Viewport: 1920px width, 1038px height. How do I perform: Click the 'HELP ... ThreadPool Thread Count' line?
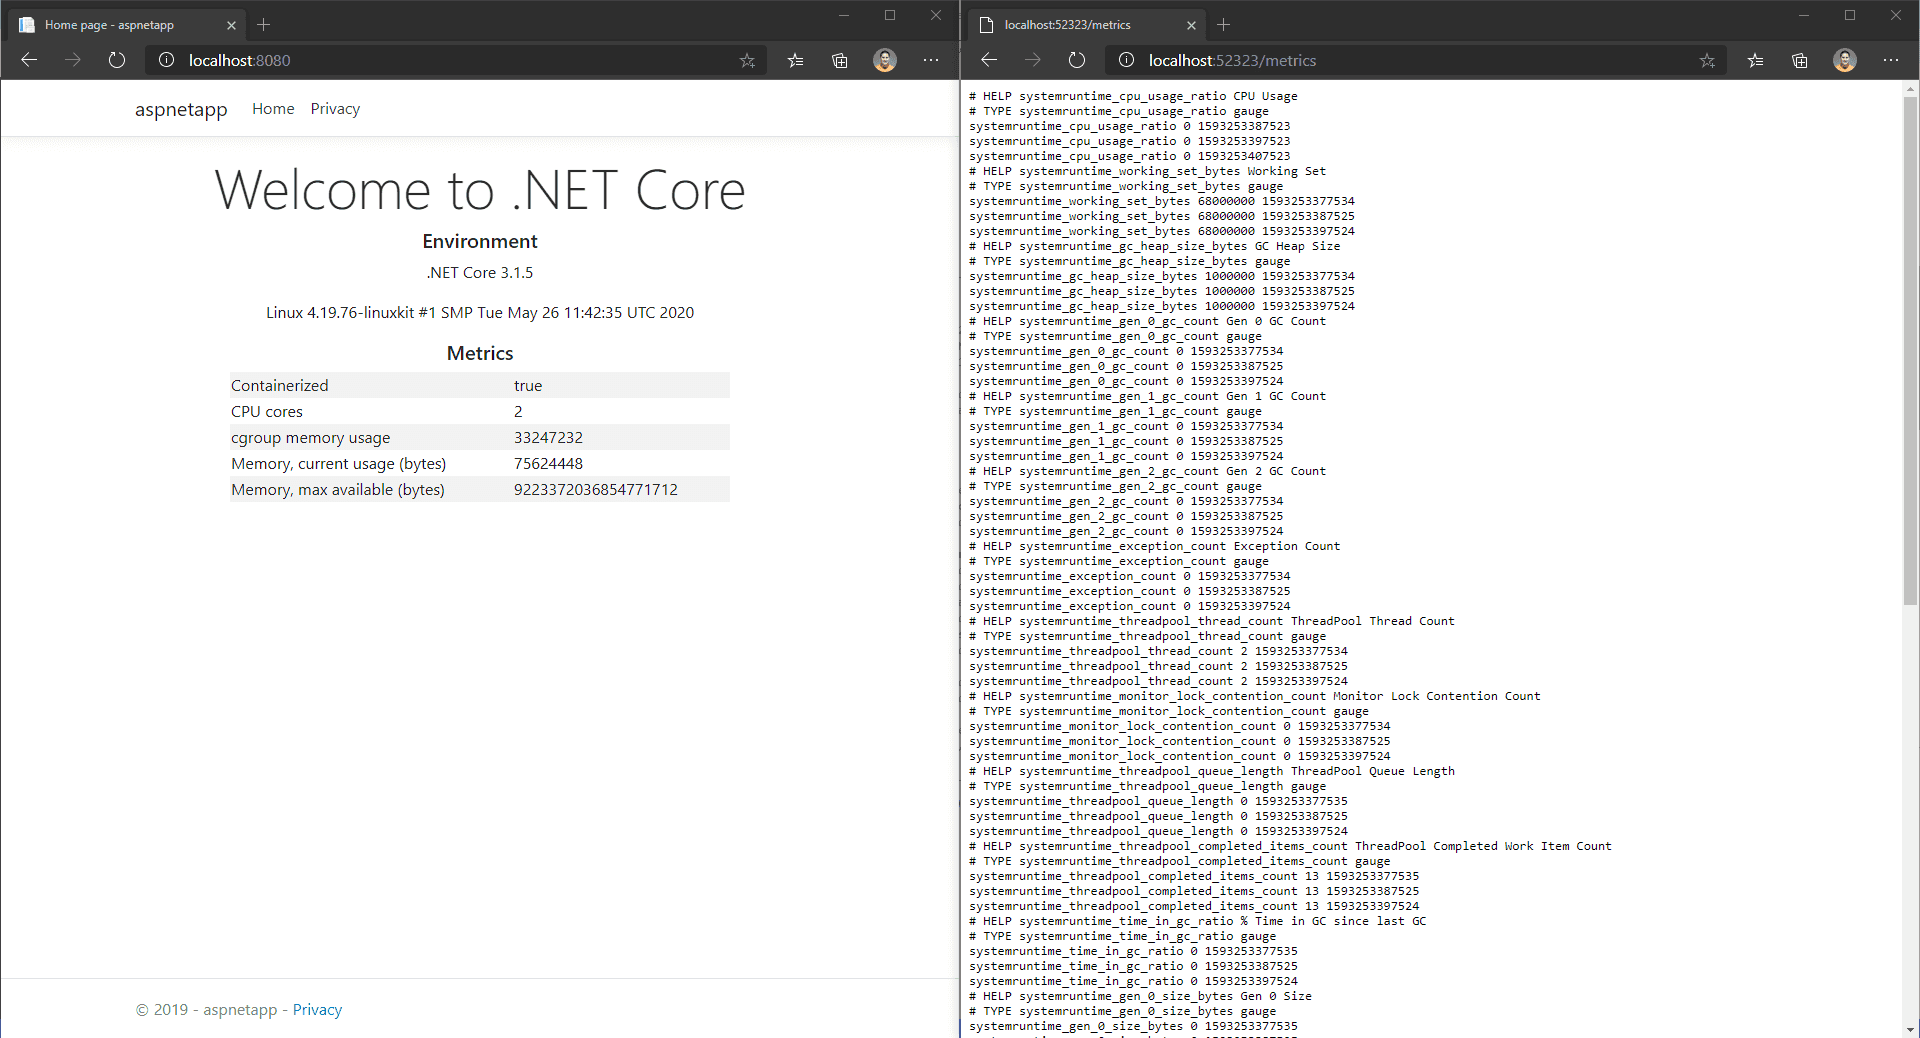[x=1211, y=621]
